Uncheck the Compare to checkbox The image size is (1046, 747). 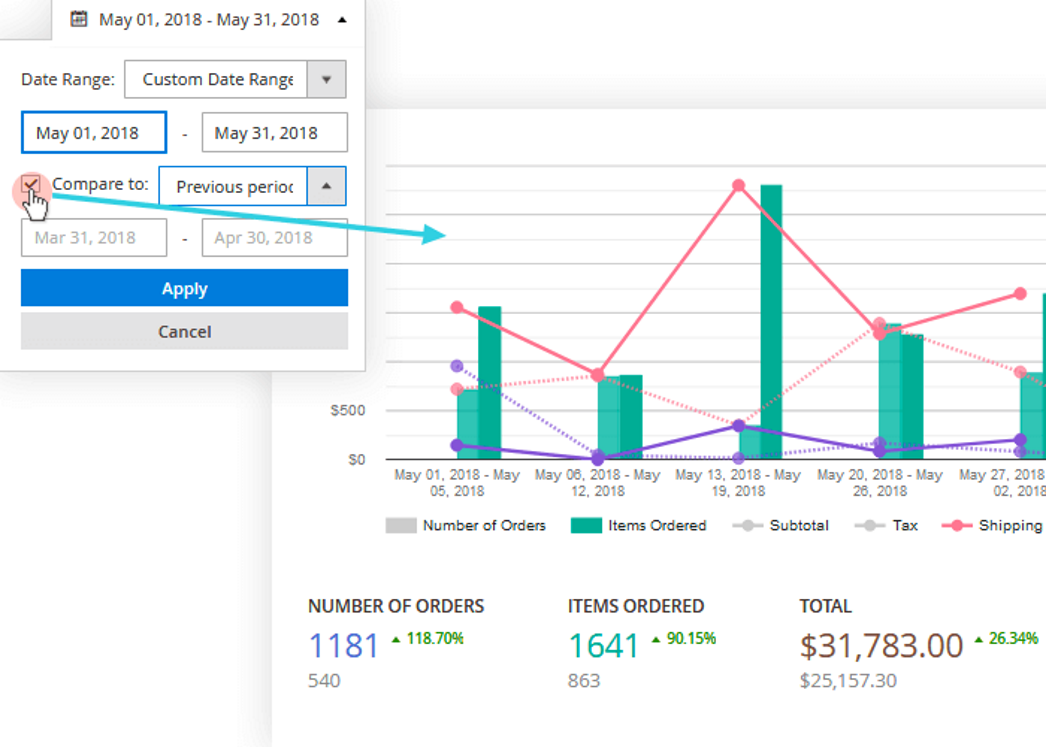point(32,185)
